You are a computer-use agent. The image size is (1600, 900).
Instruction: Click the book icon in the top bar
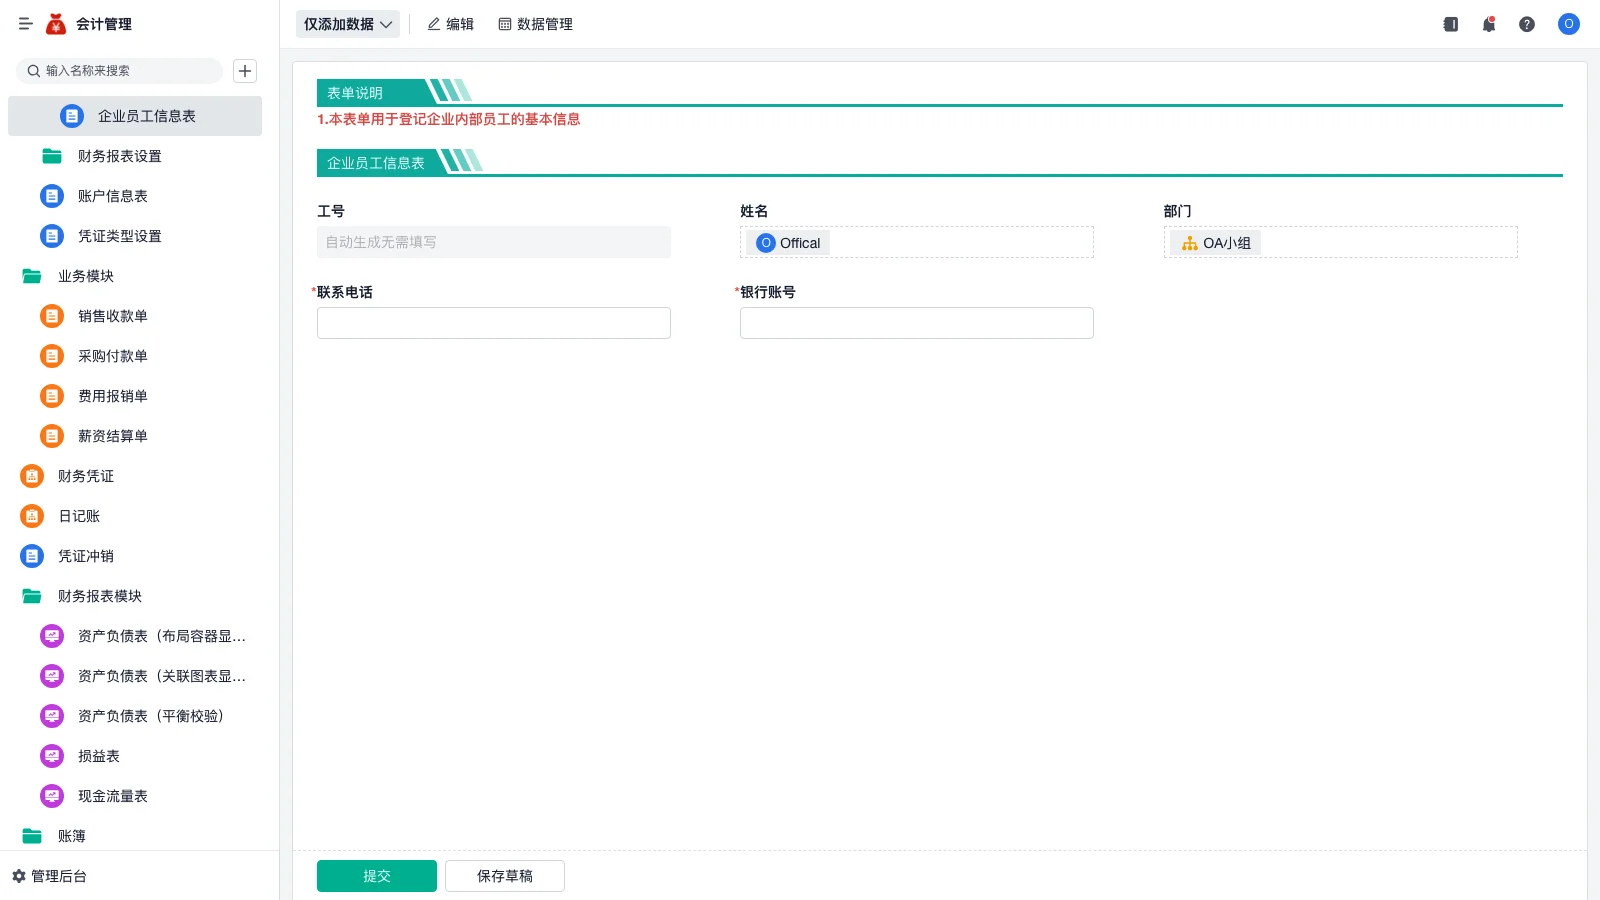click(x=1451, y=24)
